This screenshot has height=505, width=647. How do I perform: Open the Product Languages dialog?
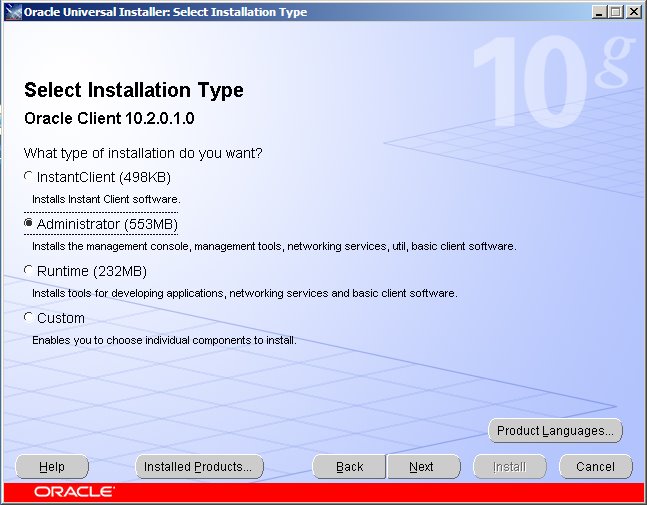(555, 431)
